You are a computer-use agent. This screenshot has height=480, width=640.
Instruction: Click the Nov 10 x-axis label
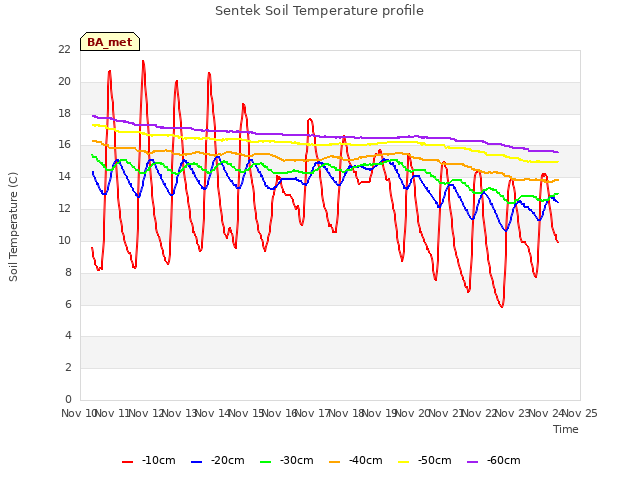[78, 413]
